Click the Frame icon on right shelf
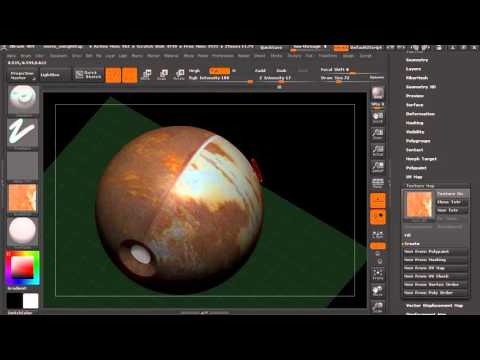 click(x=378, y=274)
